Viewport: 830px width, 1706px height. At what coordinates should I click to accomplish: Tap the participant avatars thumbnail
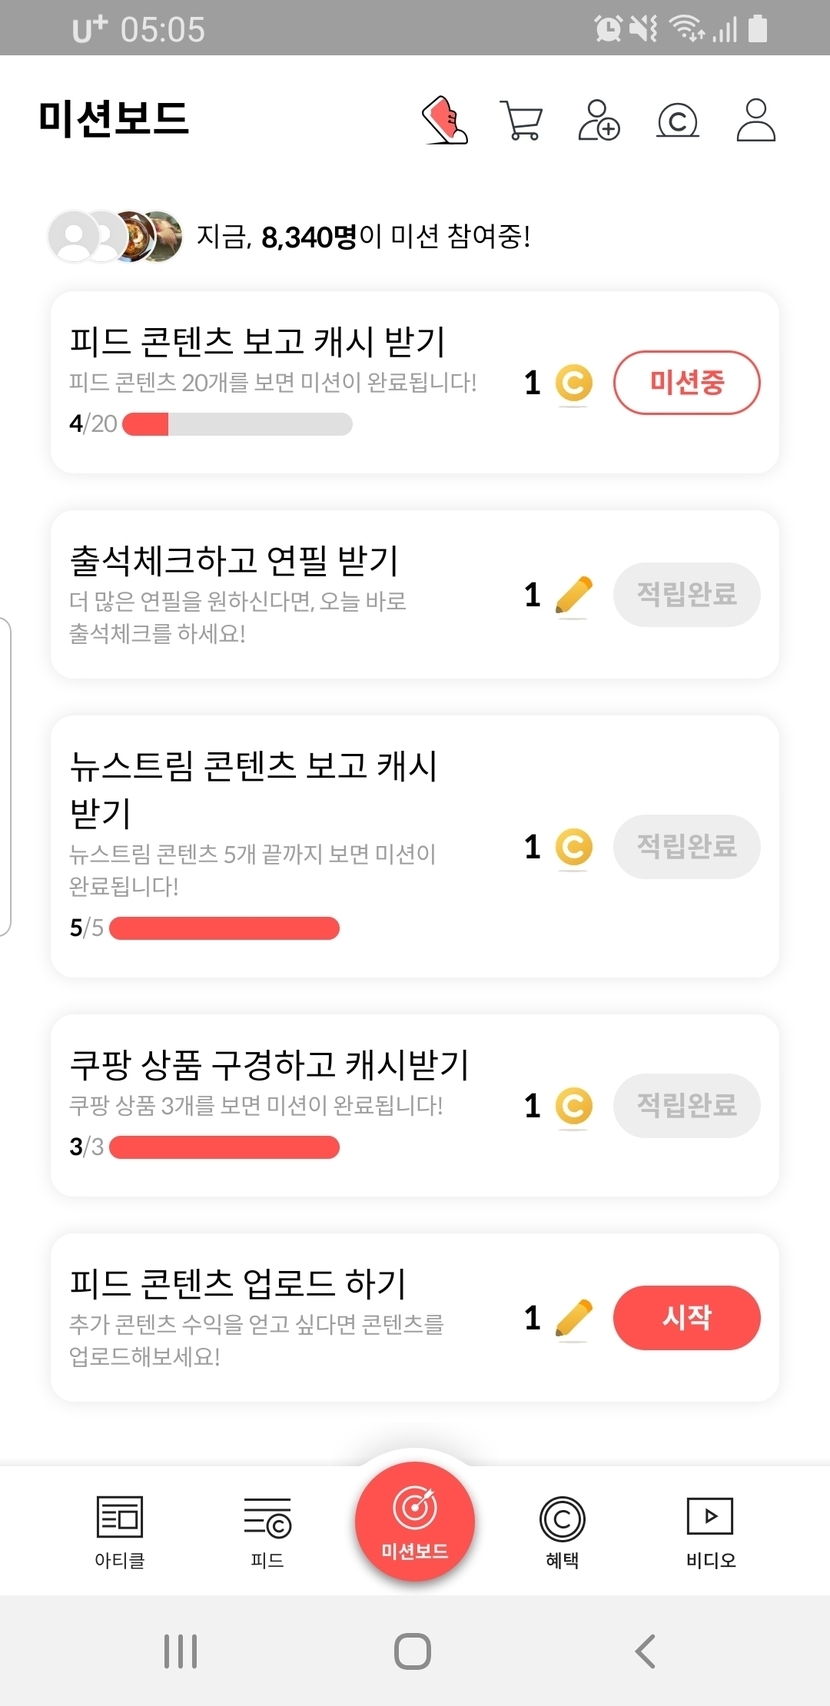[x=116, y=237]
